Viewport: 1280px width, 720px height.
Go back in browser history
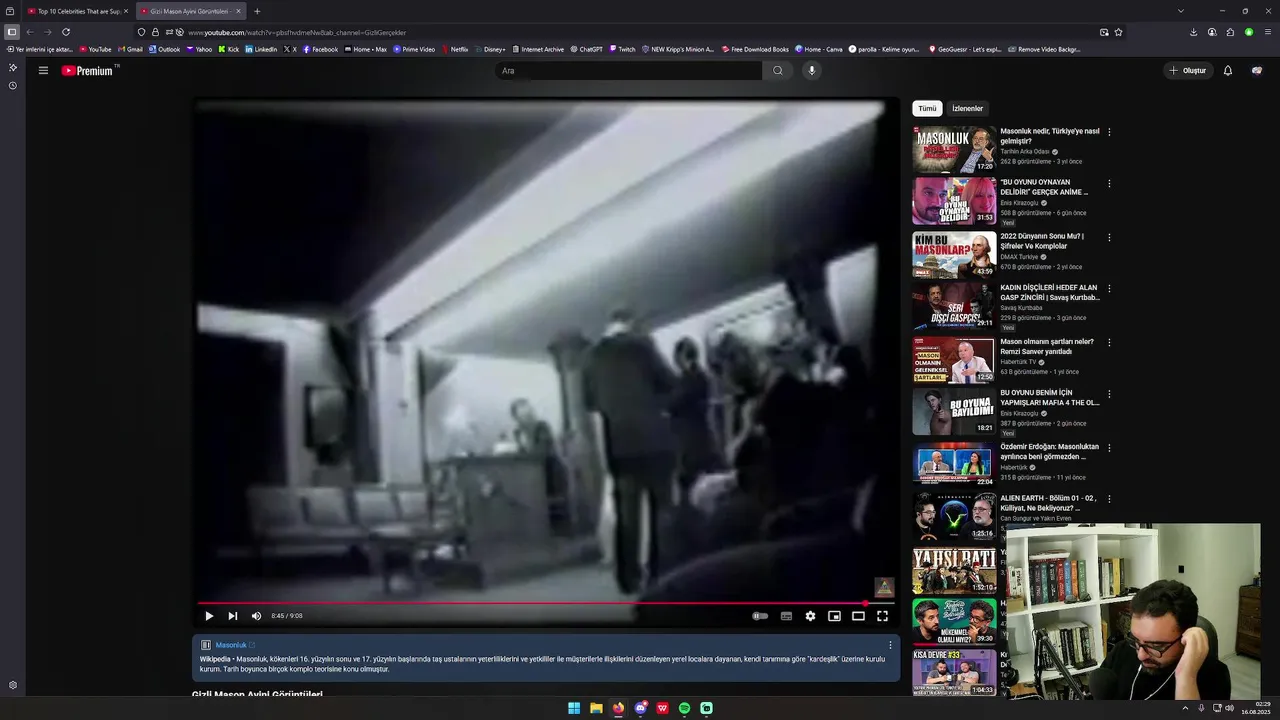(30, 32)
